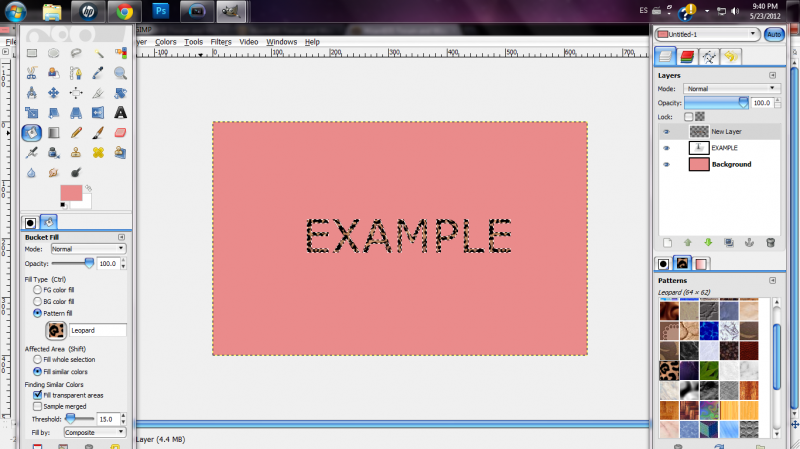800x449 pixels.
Task: Open the Colors menu
Action: tap(166, 42)
